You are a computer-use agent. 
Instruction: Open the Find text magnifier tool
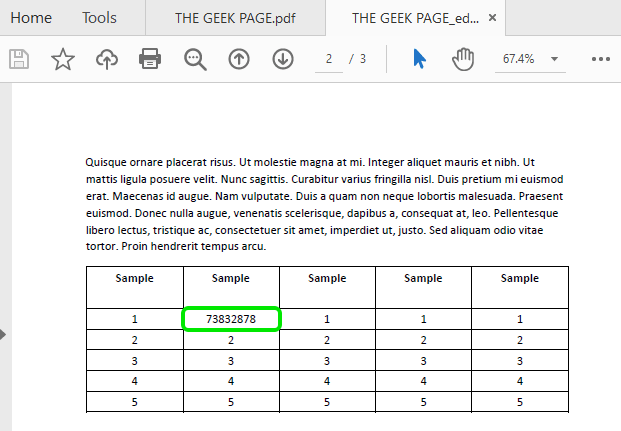[x=195, y=59]
